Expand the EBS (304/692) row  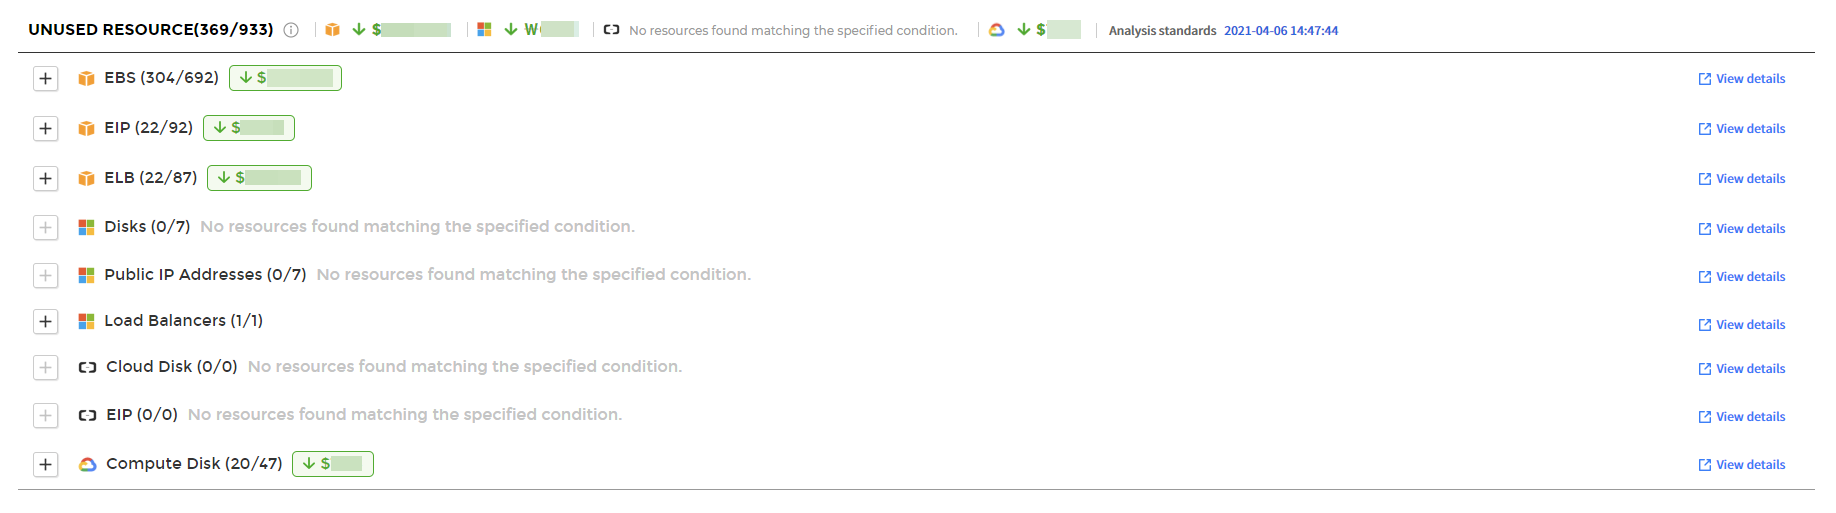point(46,78)
